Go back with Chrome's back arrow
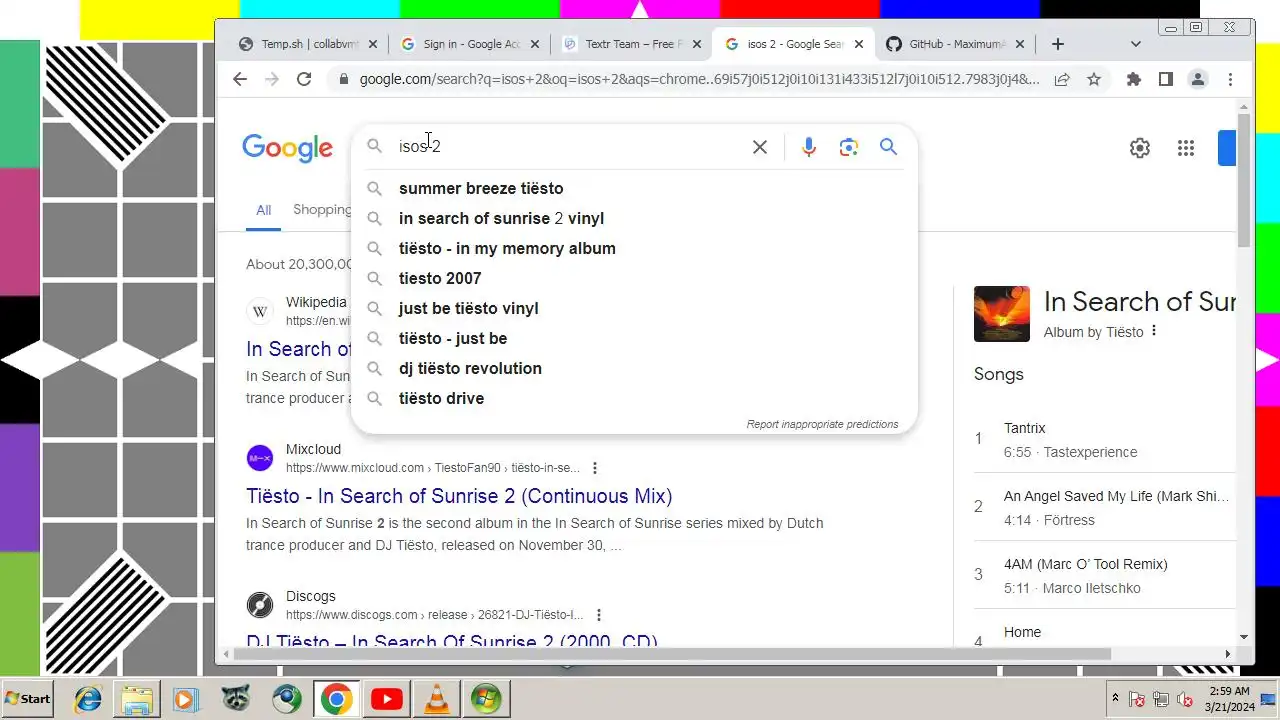Viewport: 1280px width, 720px height. (x=239, y=79)
